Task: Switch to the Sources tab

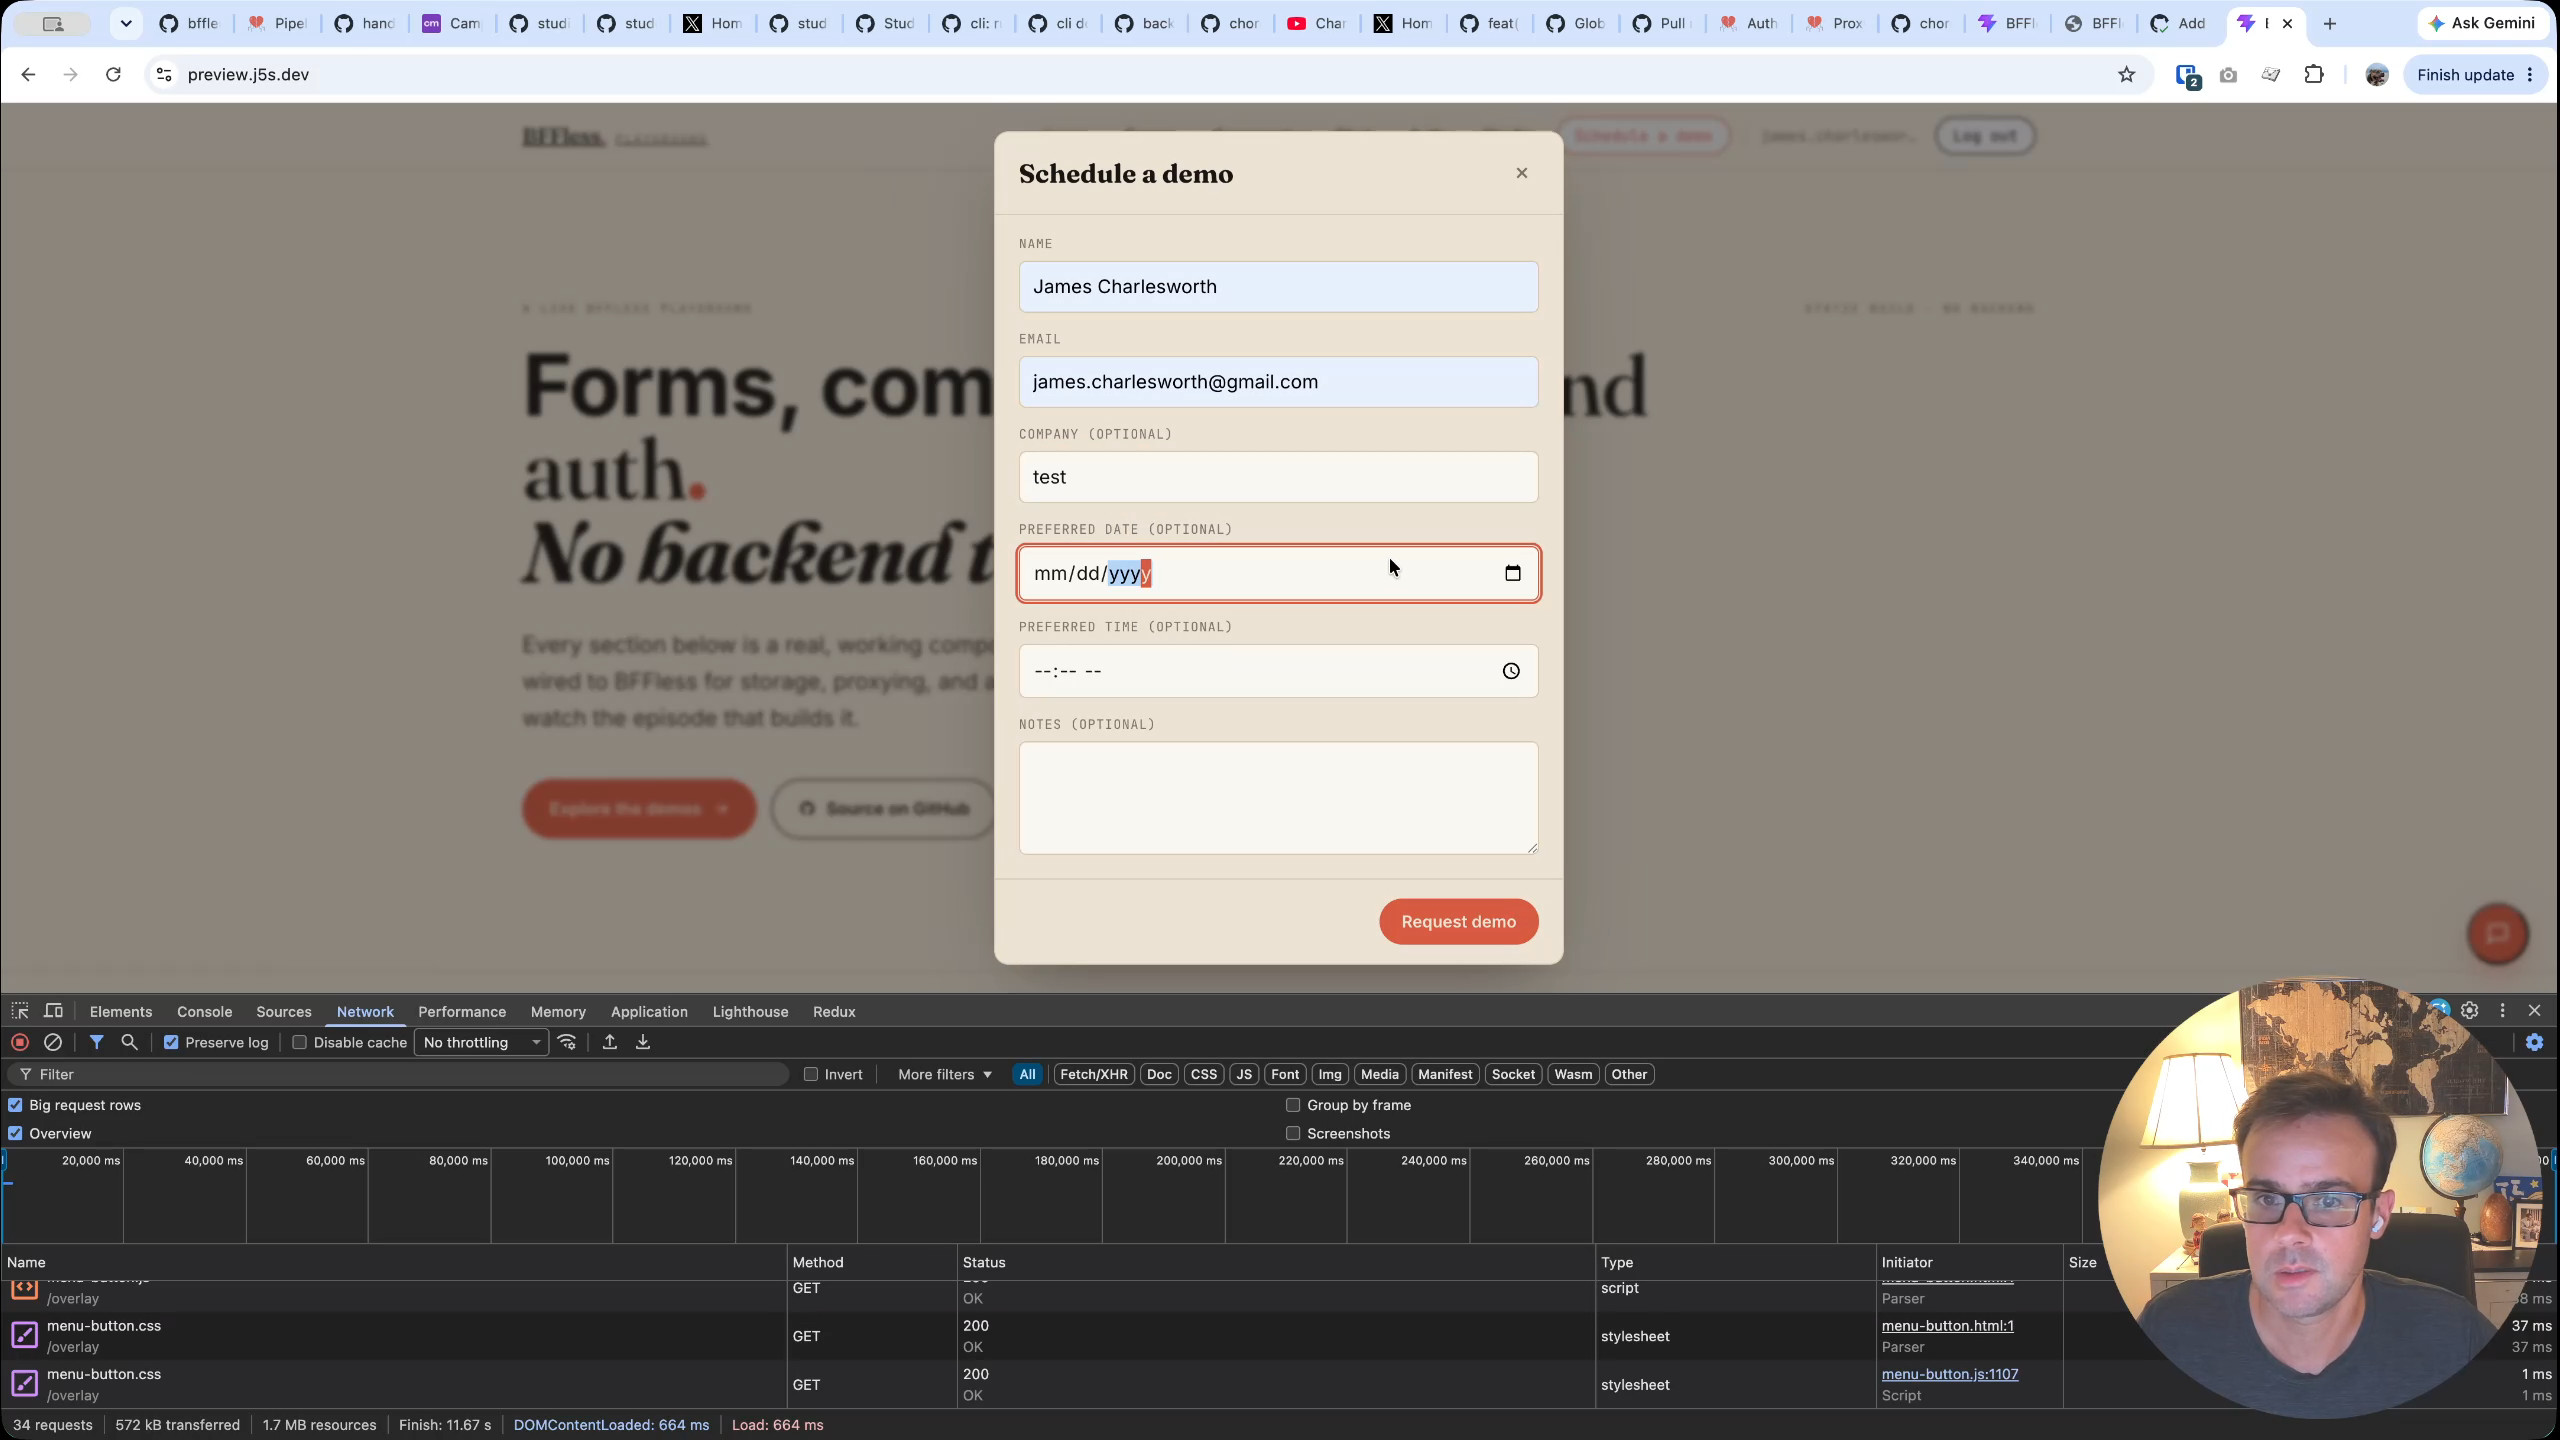Action: [x=284, y=1012]
